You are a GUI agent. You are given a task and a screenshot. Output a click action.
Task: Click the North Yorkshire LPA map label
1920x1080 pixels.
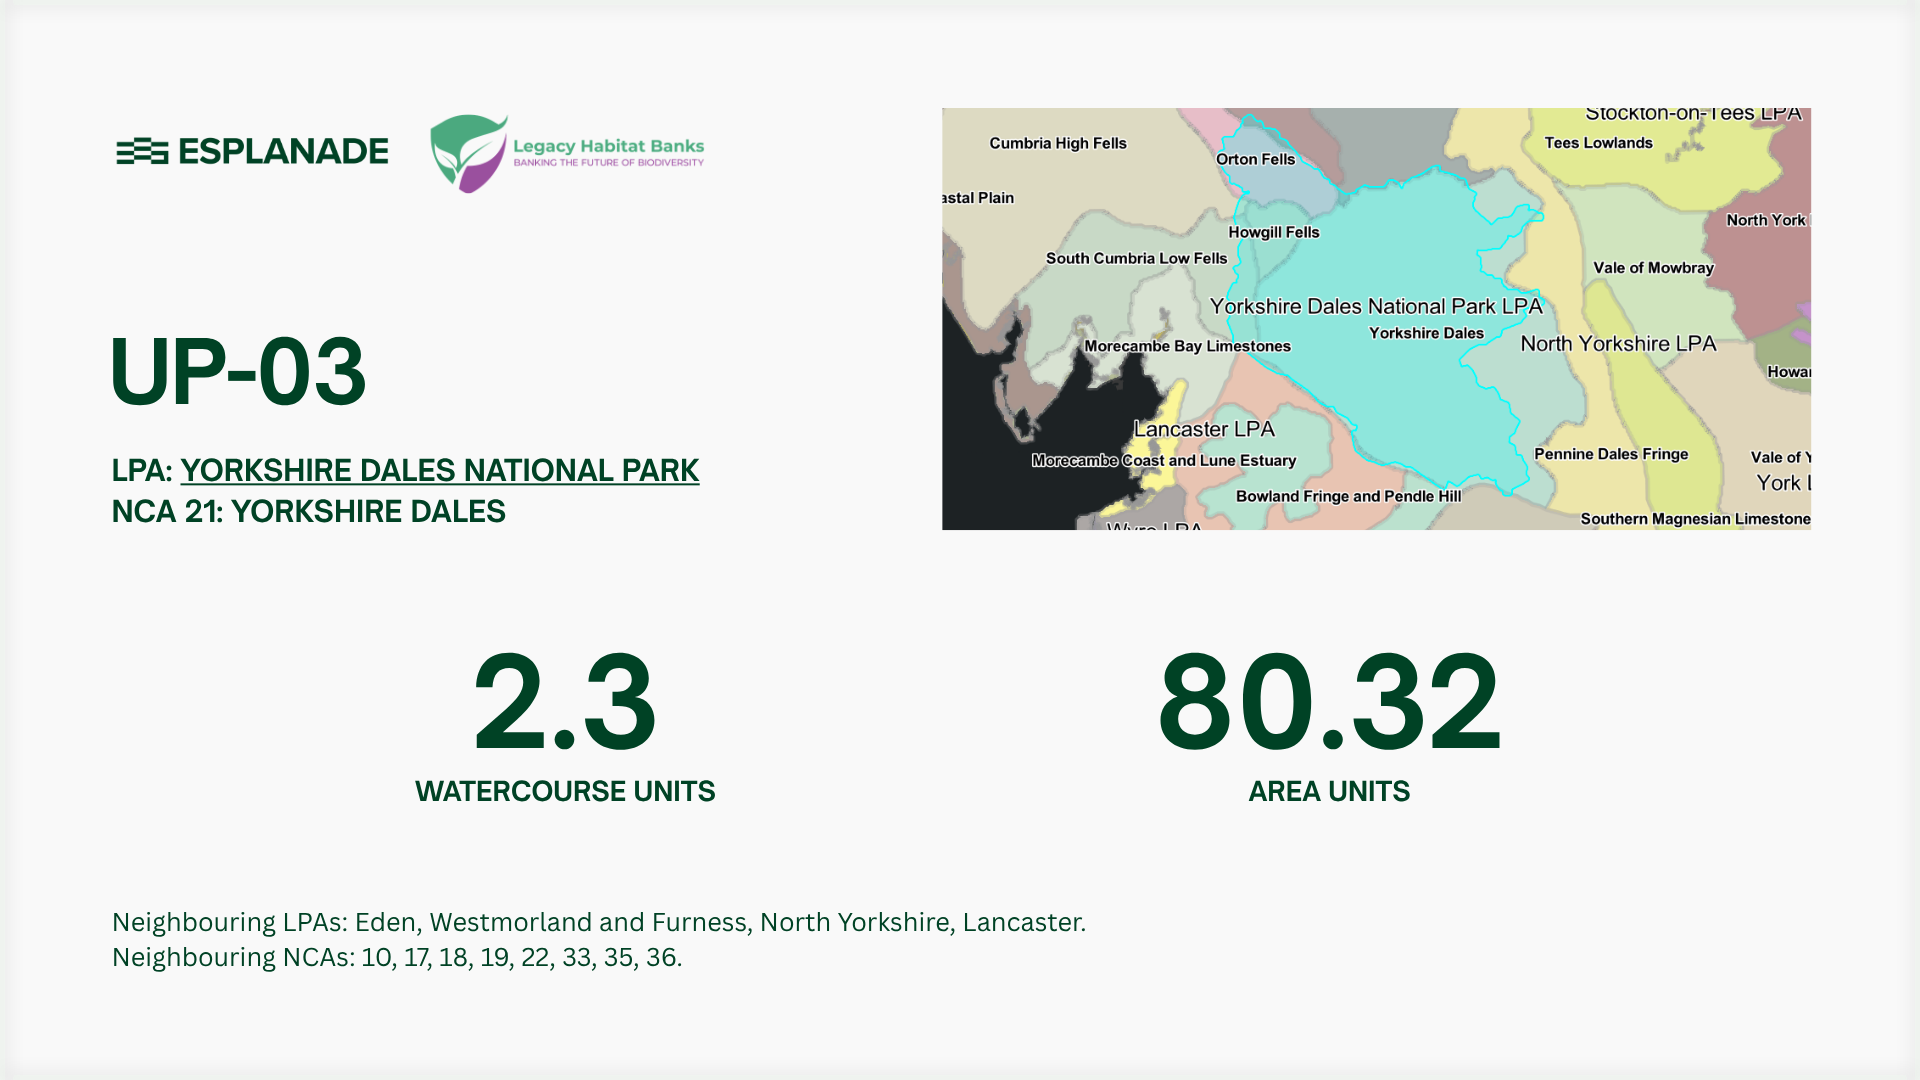click(1618, 344)
